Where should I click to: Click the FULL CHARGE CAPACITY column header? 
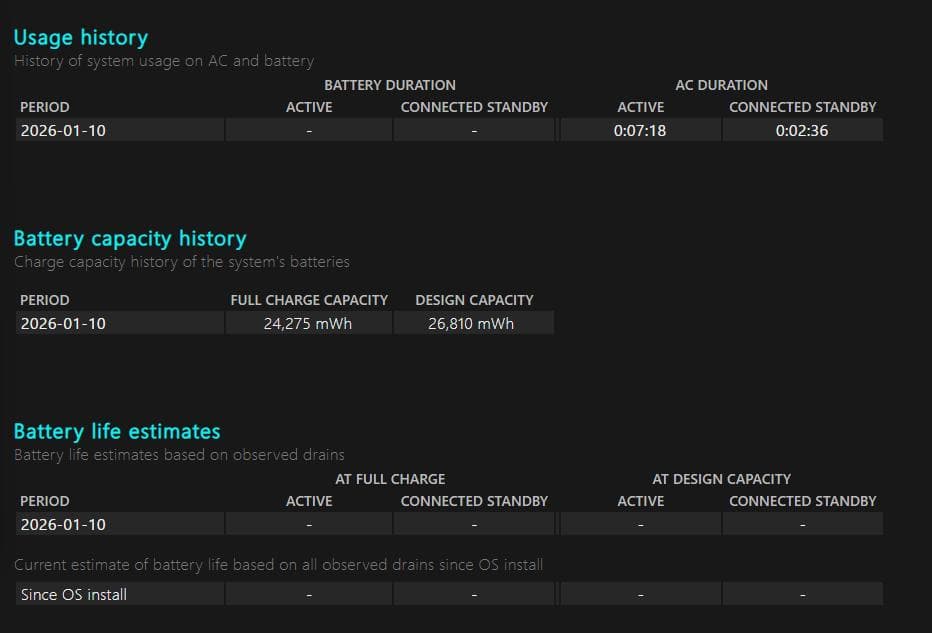click(x=308, y=300)
